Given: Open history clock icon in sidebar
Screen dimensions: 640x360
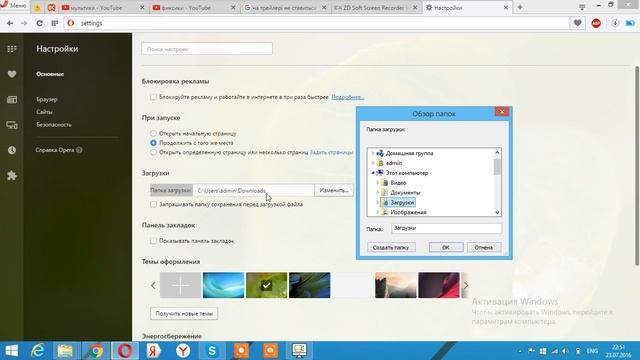Looking at the screenshot, I should pos(12,150).
